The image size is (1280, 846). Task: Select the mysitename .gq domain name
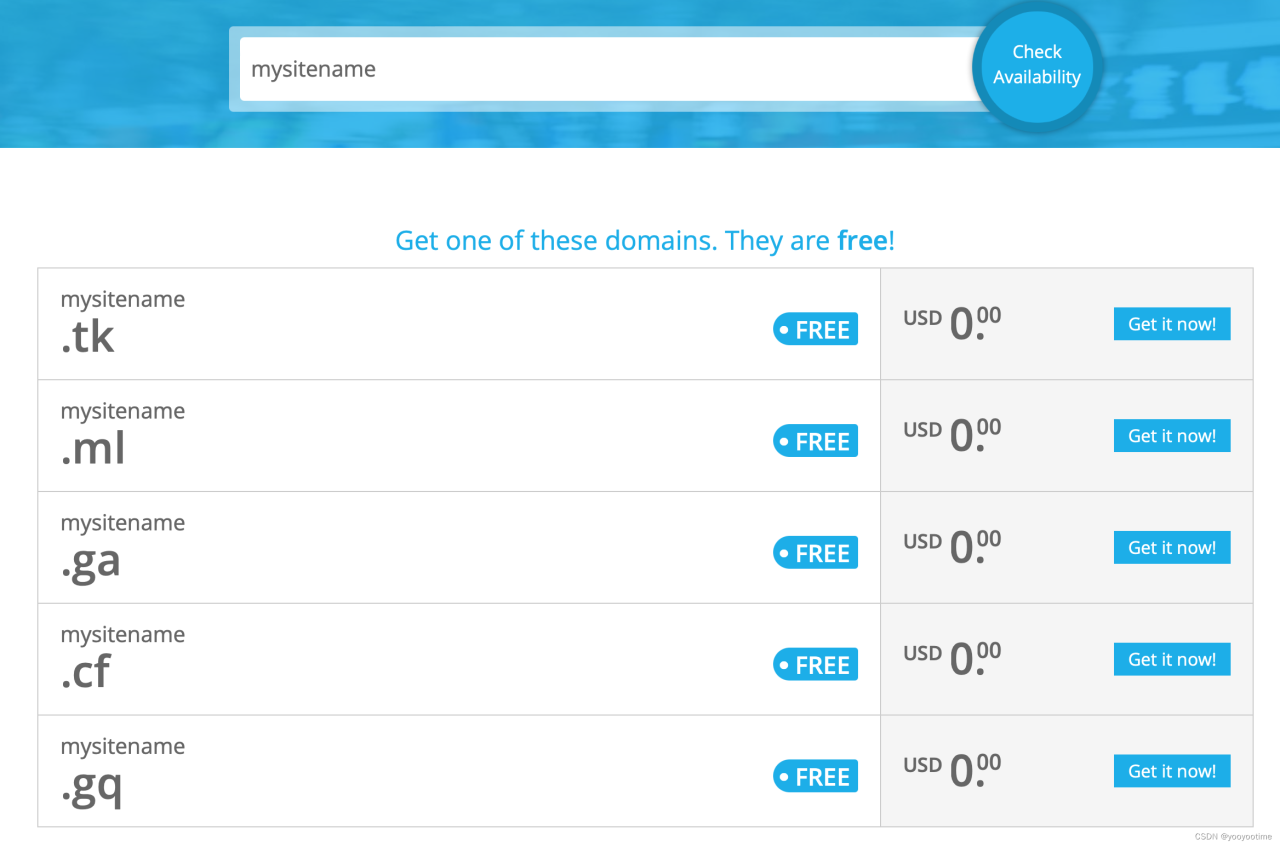(122, 772)
